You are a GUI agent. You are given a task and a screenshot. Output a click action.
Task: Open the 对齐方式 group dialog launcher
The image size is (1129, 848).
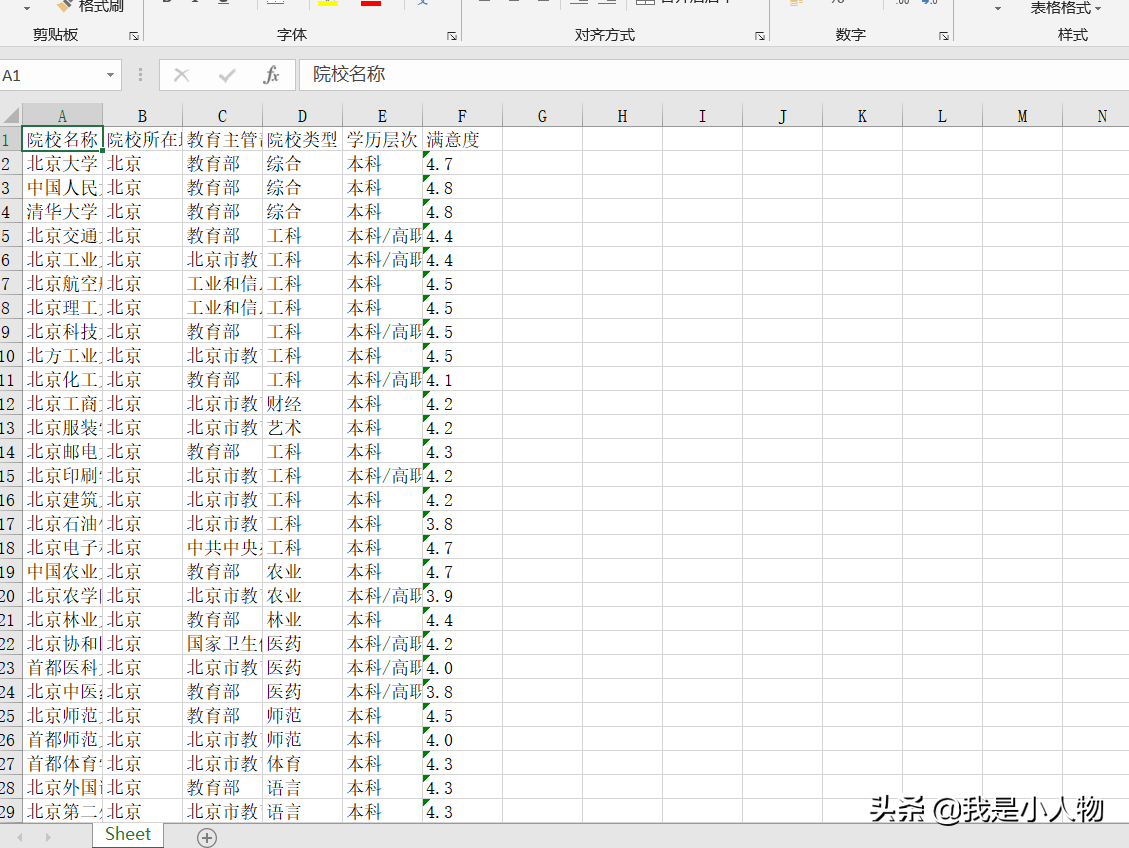(x=760, y=35)
